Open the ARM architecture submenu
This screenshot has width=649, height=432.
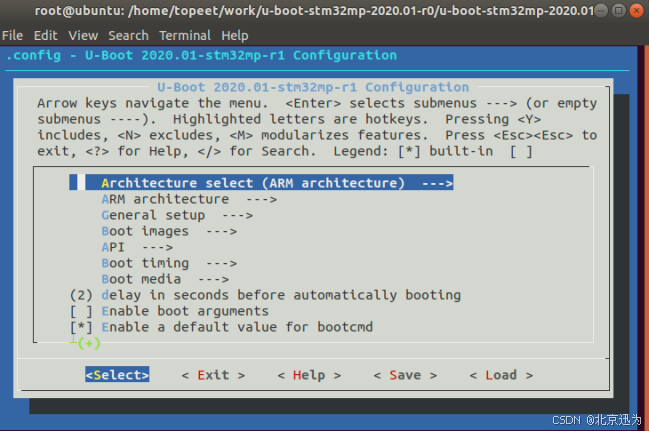click(189, 199)
